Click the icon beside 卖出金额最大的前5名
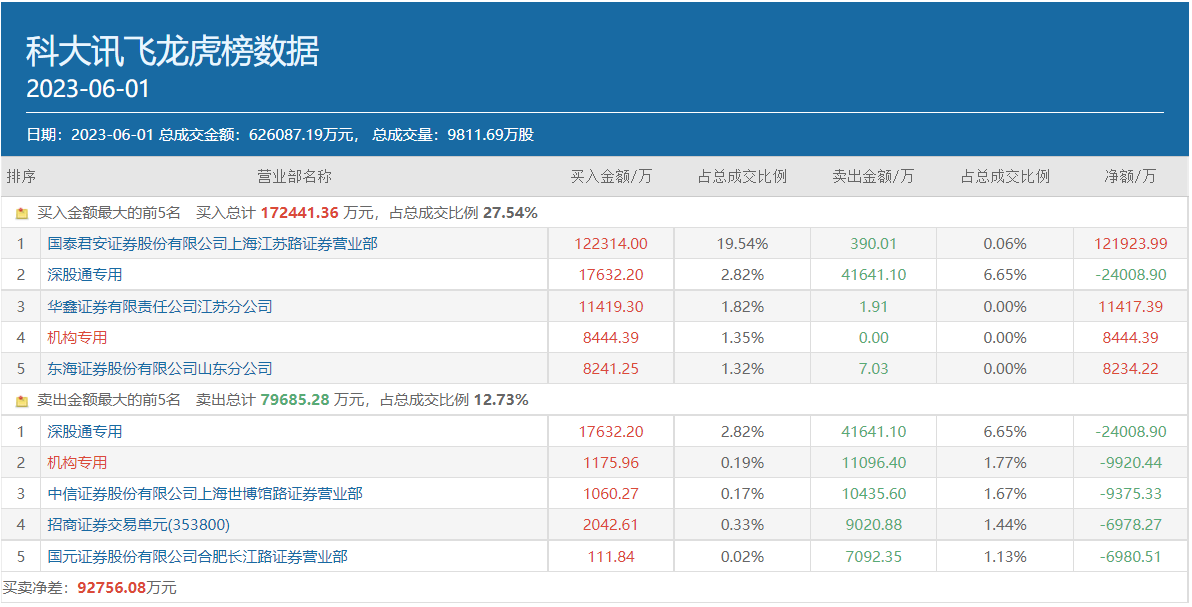The image size is (1192, 607). pyautogui.click(x=22, y=401)
